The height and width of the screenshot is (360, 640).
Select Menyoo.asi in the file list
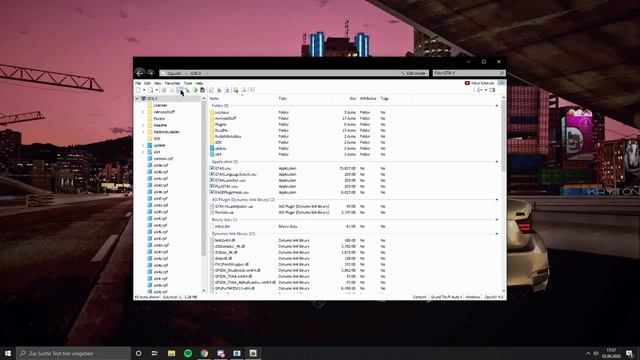pyautogui.click(x=224, y=212)
